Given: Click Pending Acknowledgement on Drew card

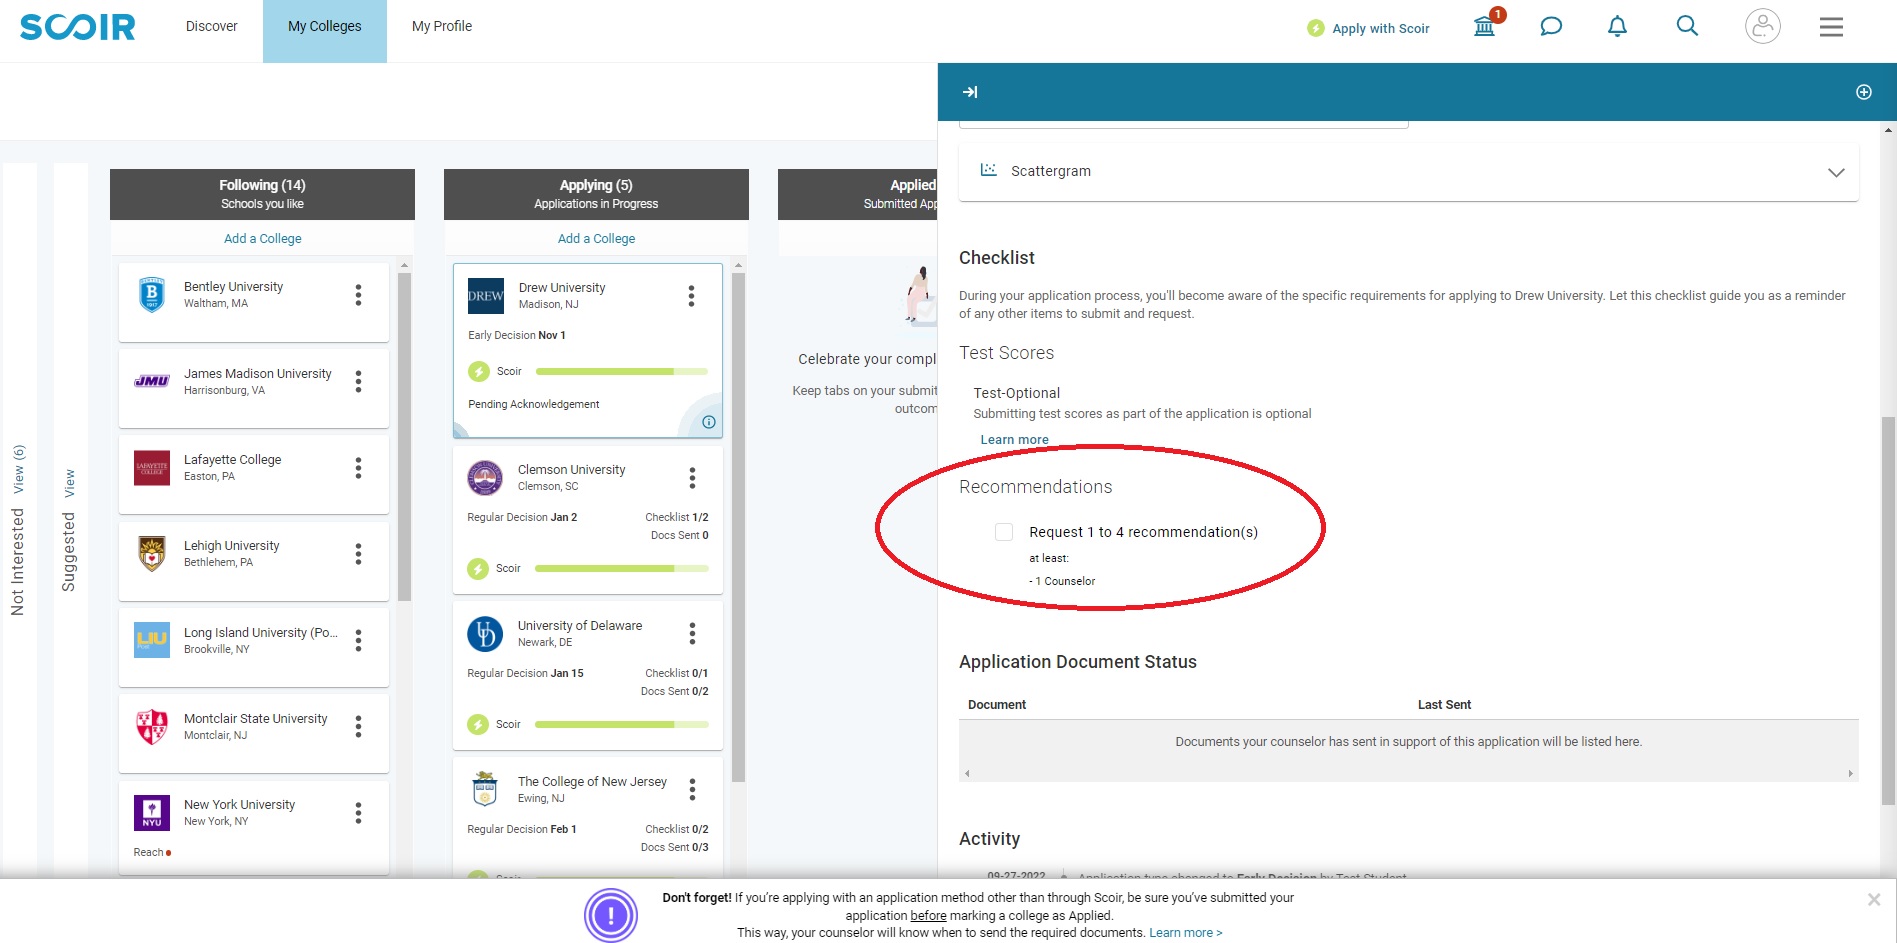Looking at the screenshot, I should coord(534,405).
